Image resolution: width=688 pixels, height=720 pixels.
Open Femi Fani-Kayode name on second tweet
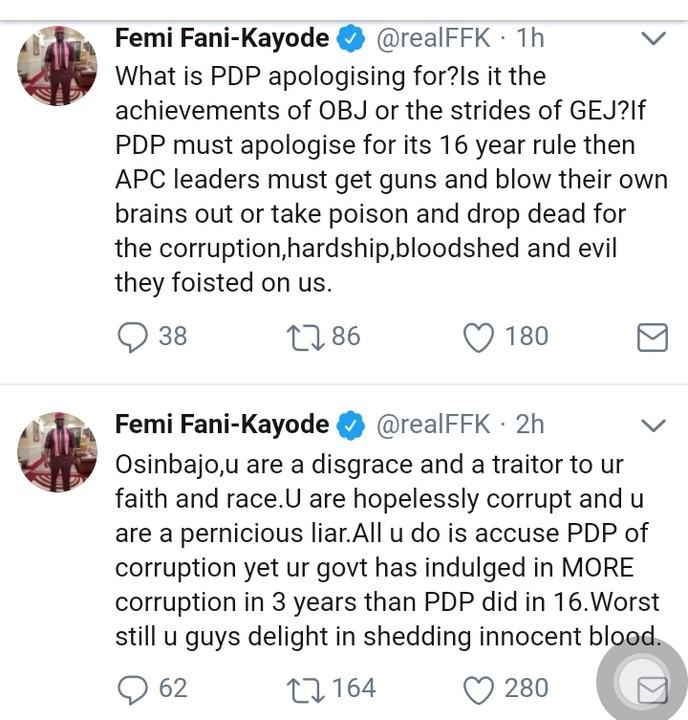point(222,424)
